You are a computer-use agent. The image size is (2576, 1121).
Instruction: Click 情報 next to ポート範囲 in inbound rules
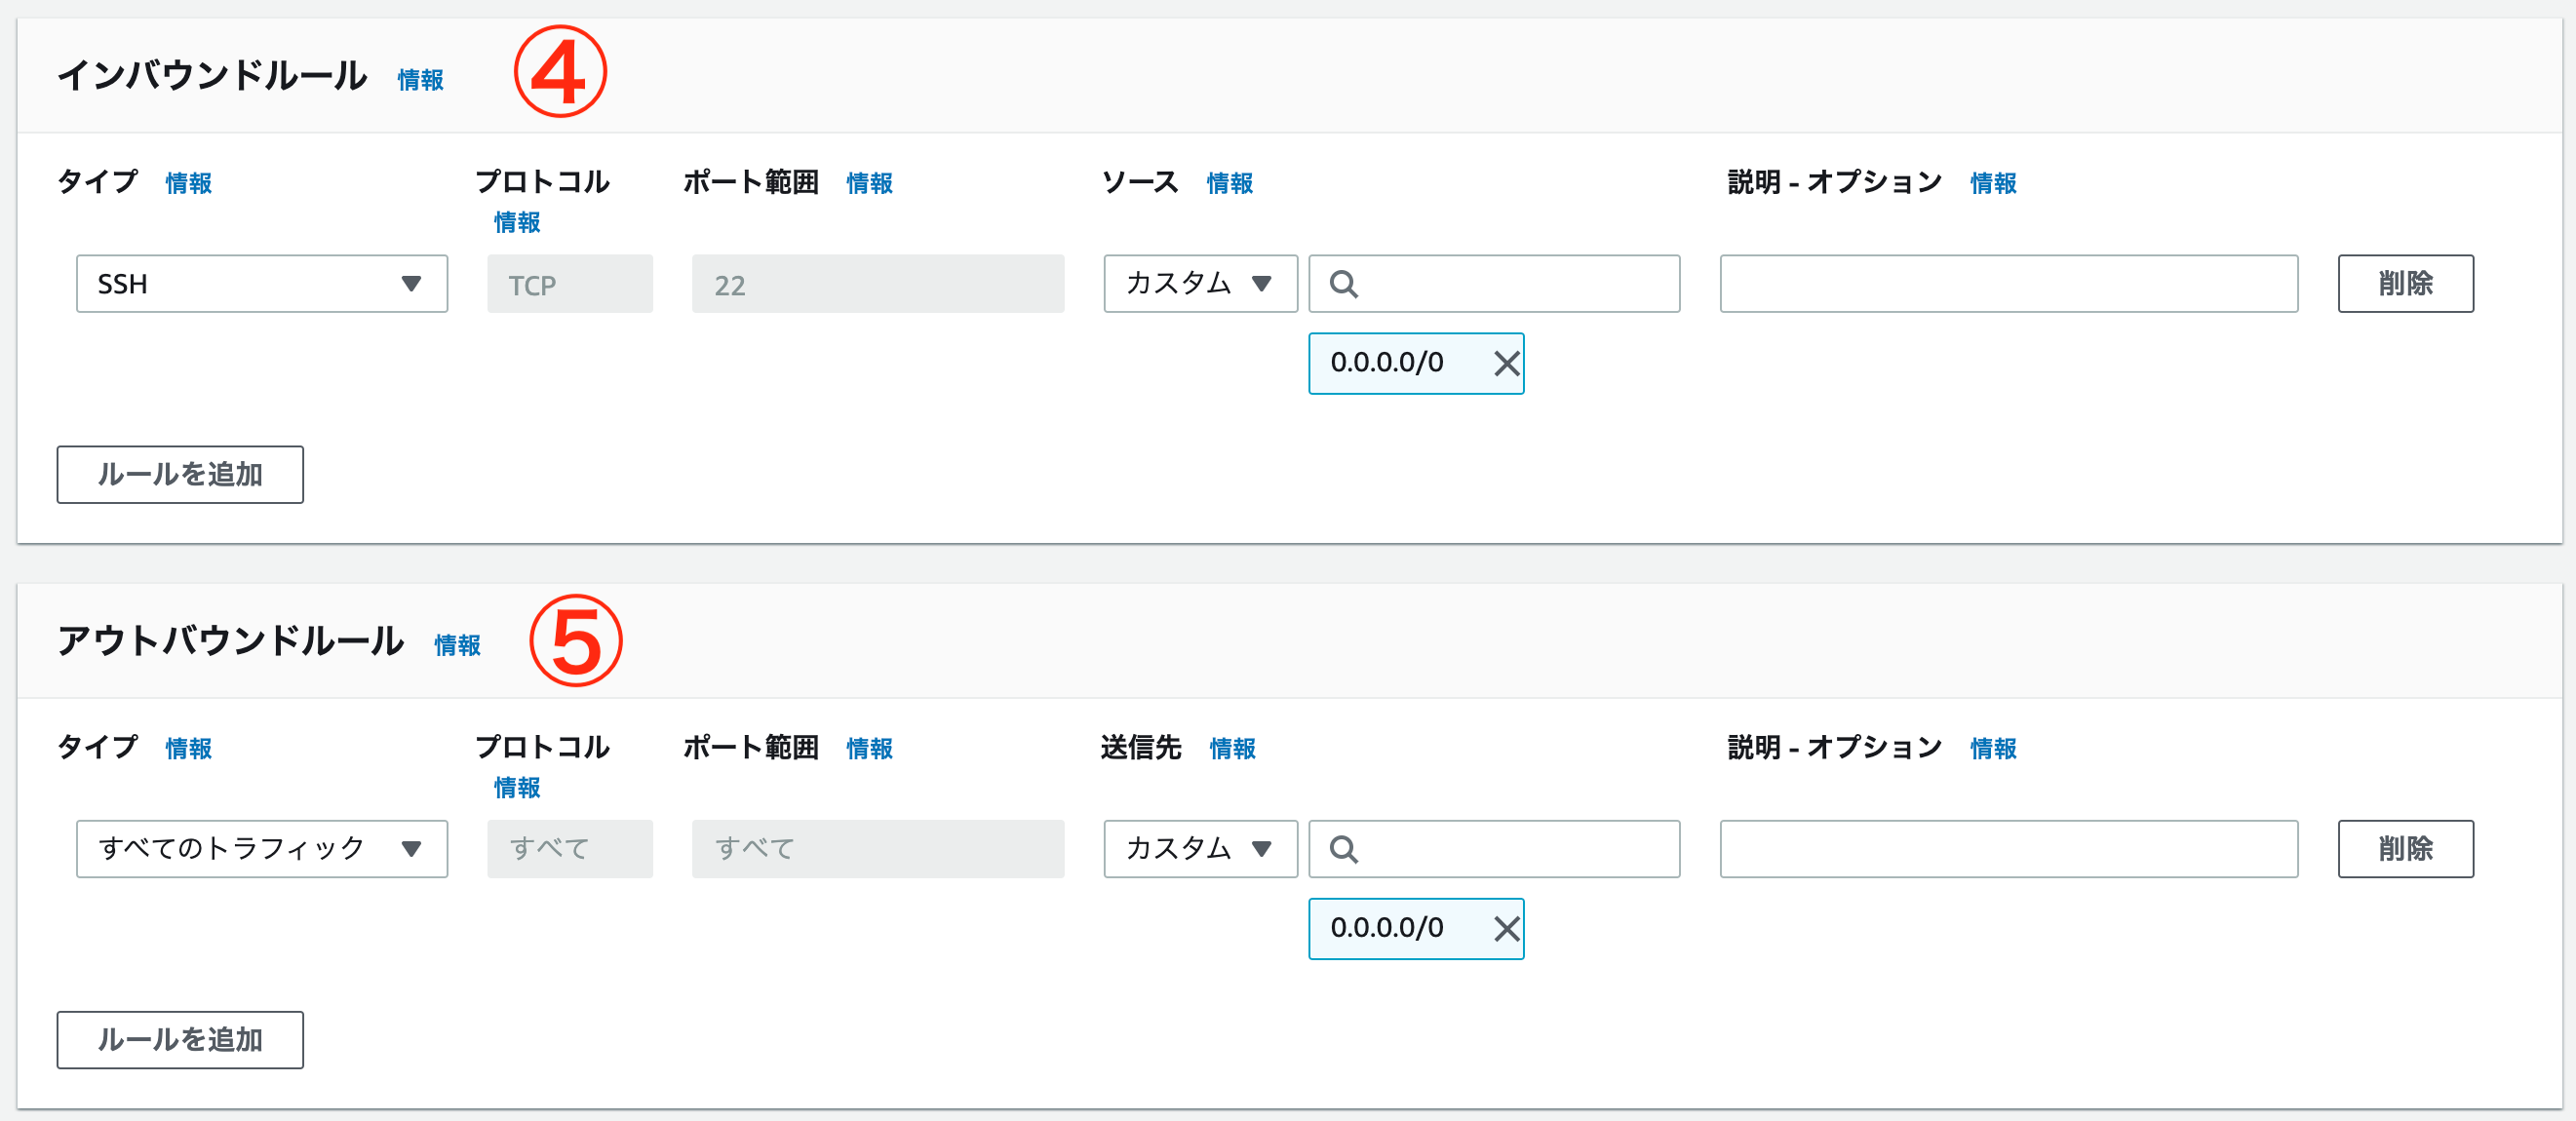869,183
